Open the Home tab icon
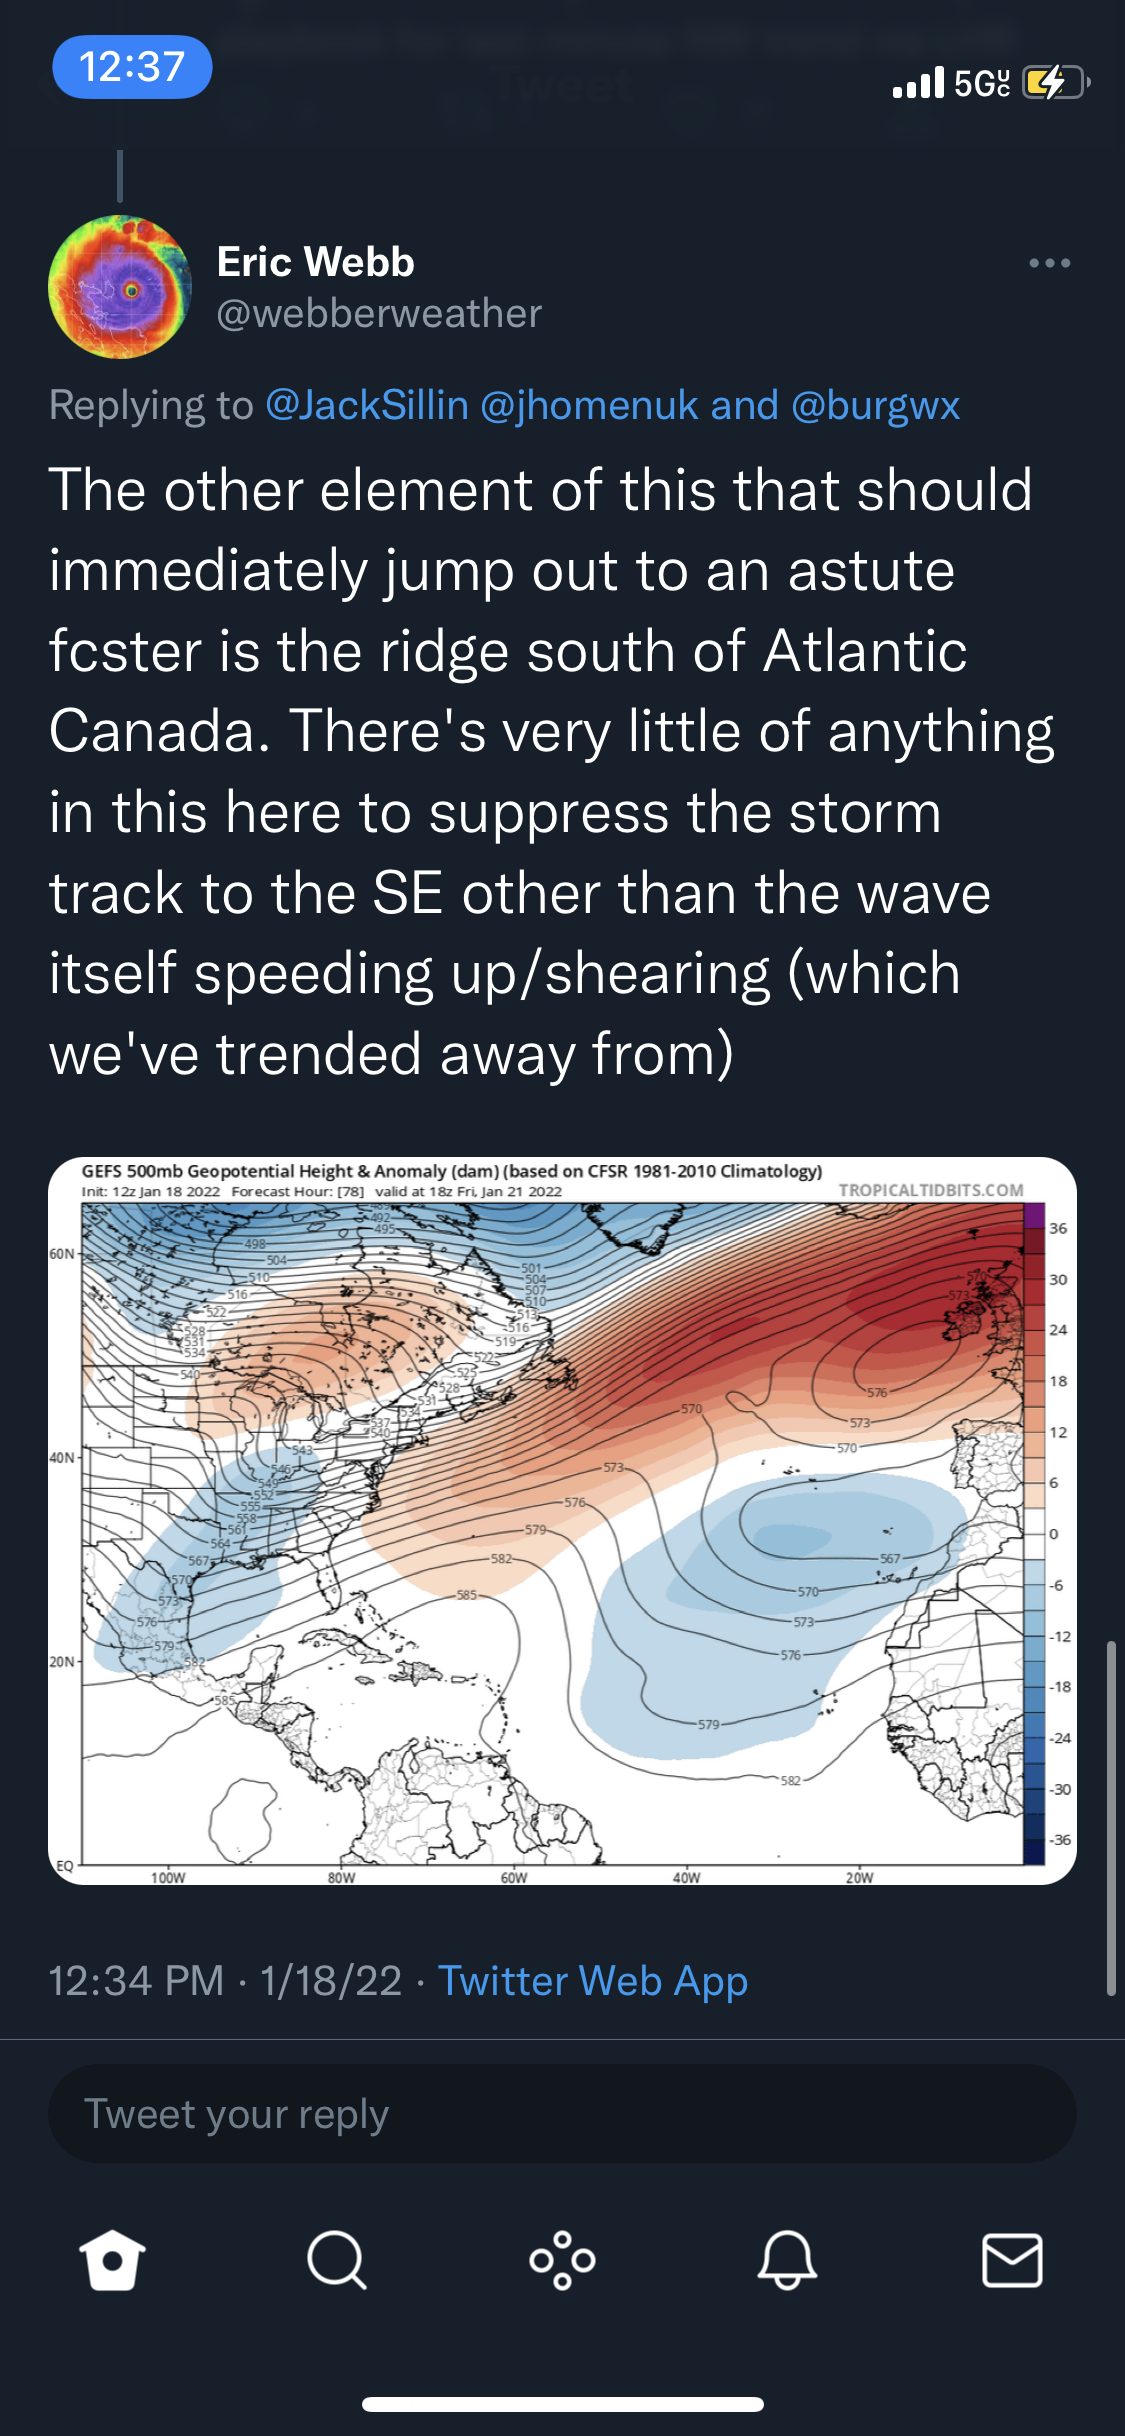This screenshot has width=1125, height=2436. (112, 2260)
